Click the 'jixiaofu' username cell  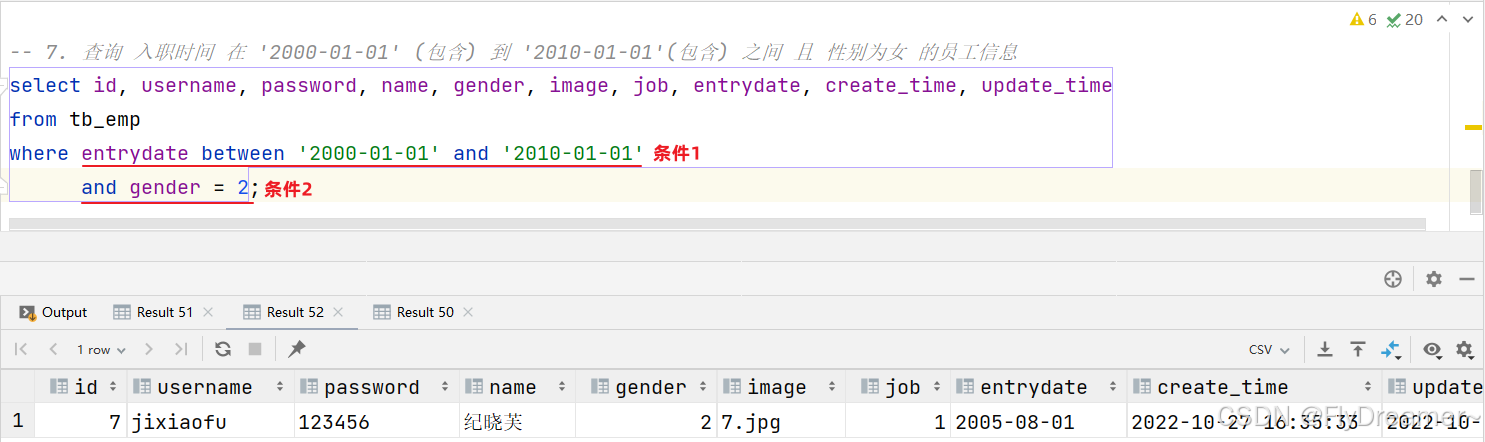[210, 422]
